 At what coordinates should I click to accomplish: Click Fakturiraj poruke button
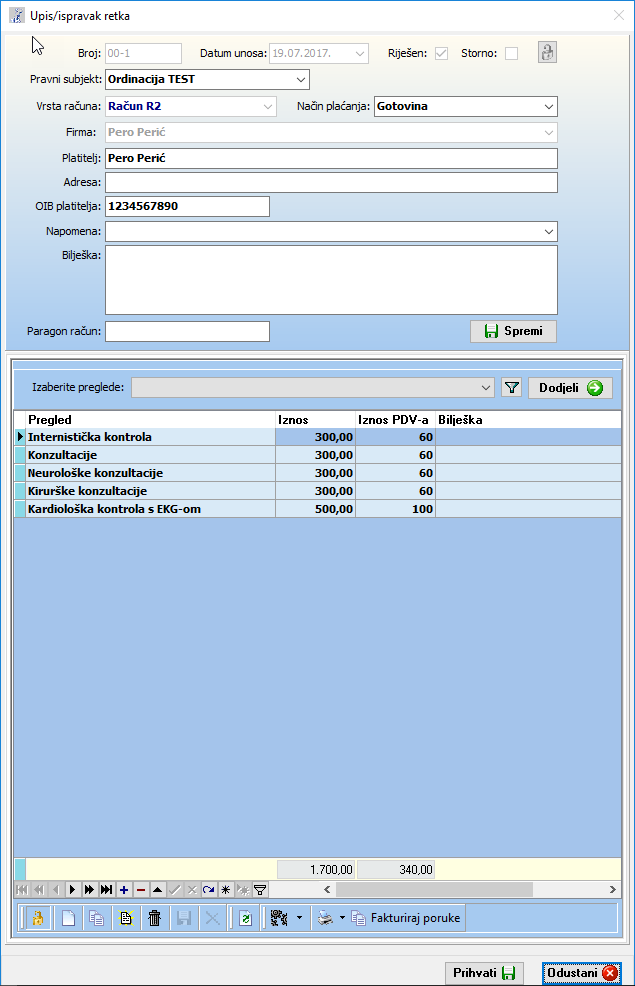(407, 918)
